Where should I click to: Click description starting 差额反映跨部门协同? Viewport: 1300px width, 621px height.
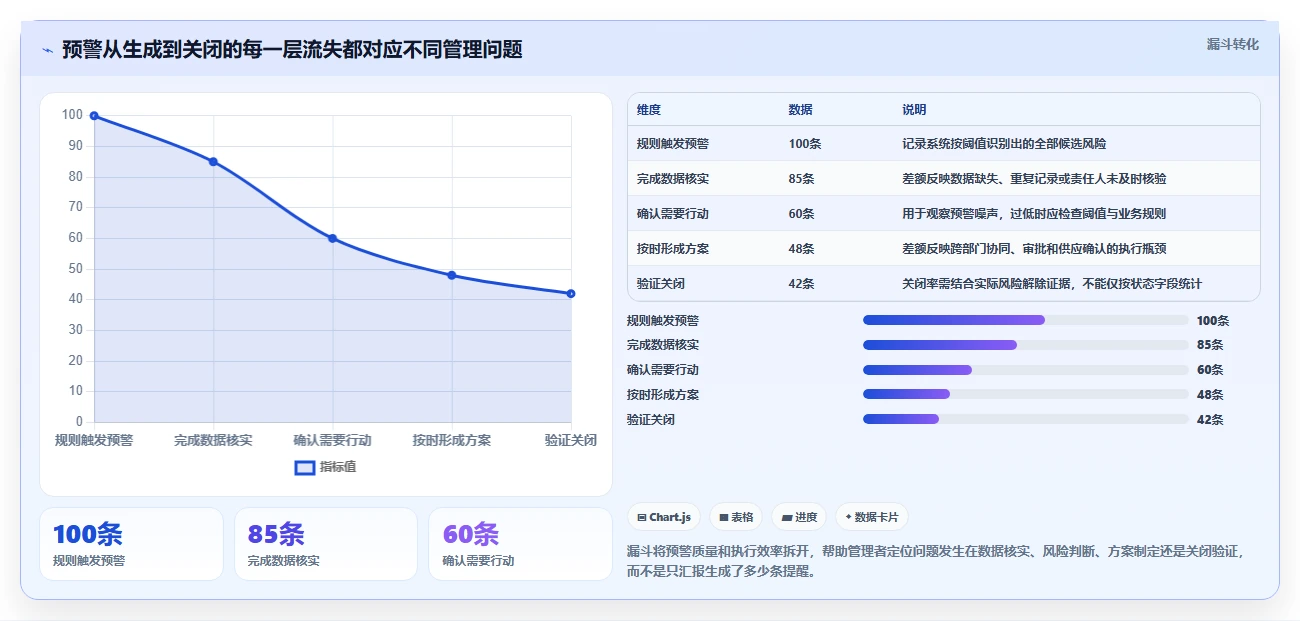(1034, 249)
